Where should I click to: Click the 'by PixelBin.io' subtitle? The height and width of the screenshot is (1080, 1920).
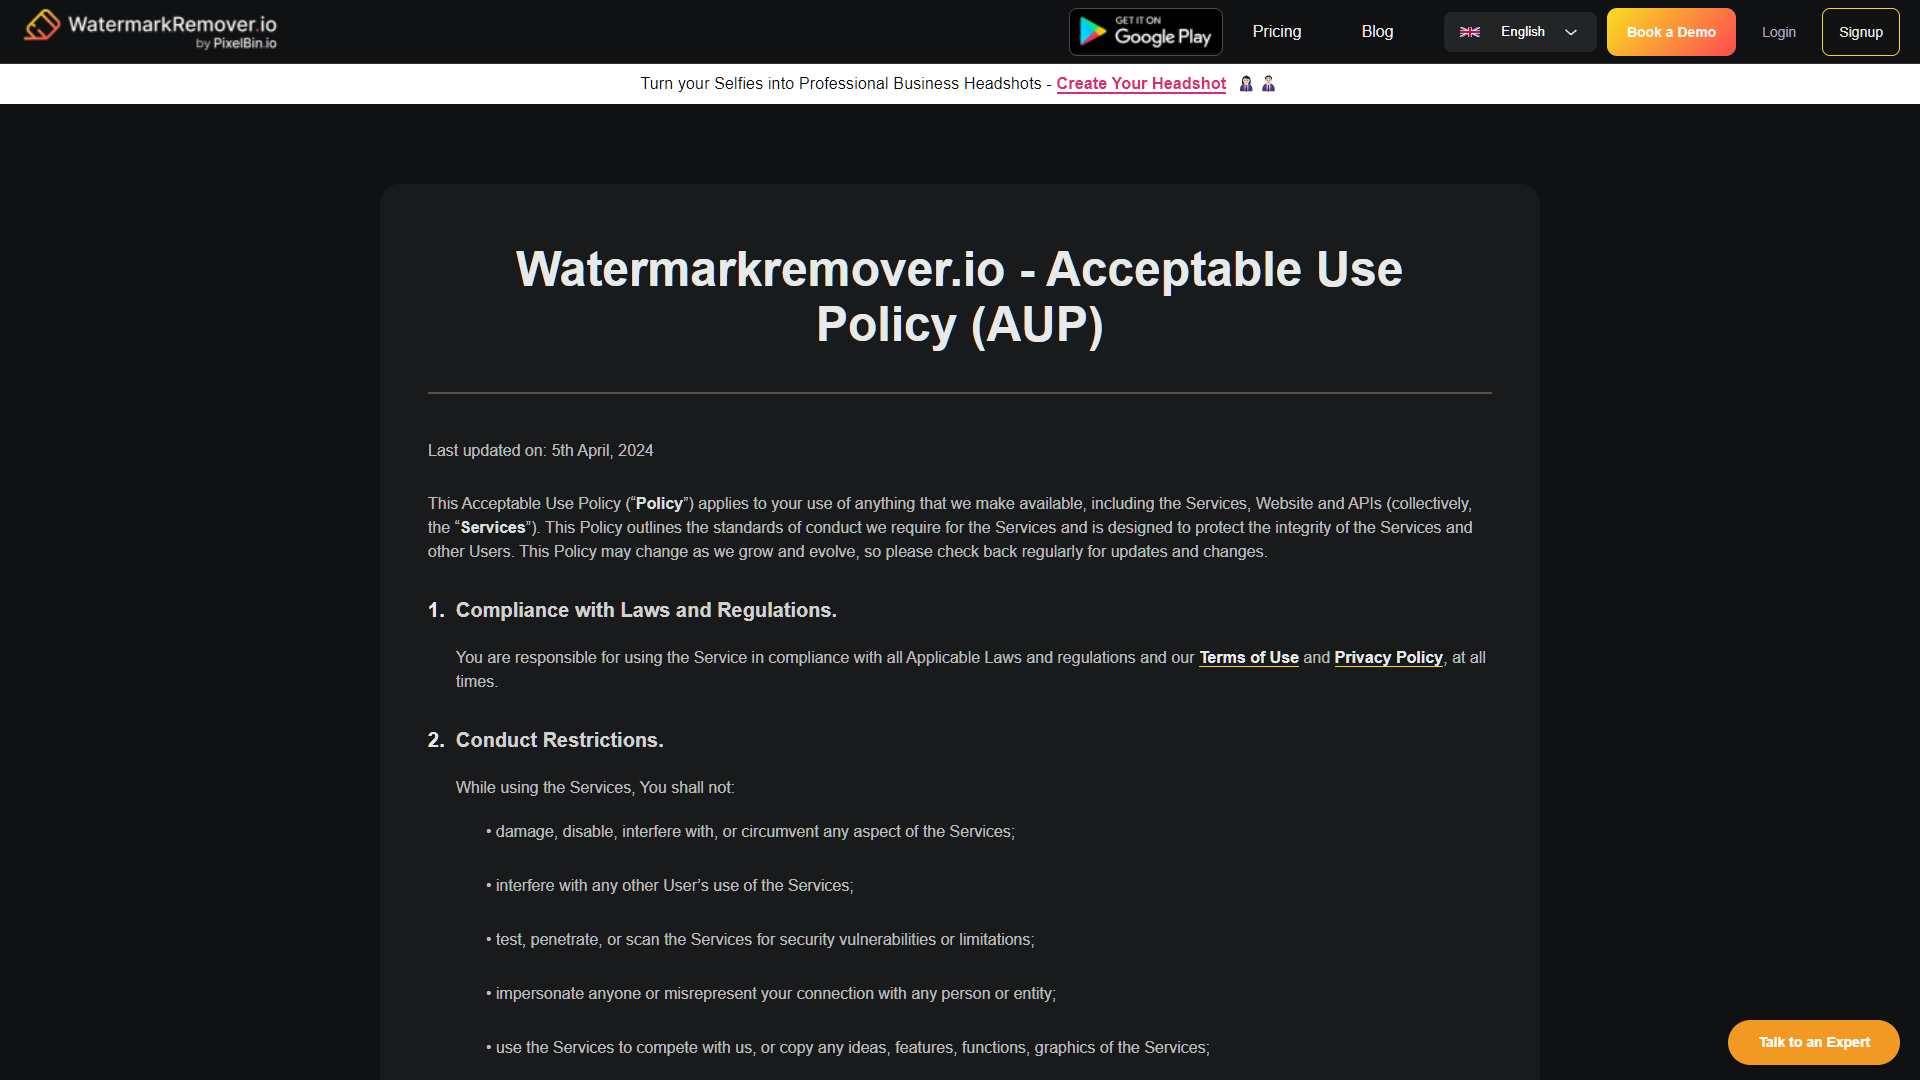(x=236, y=44)
